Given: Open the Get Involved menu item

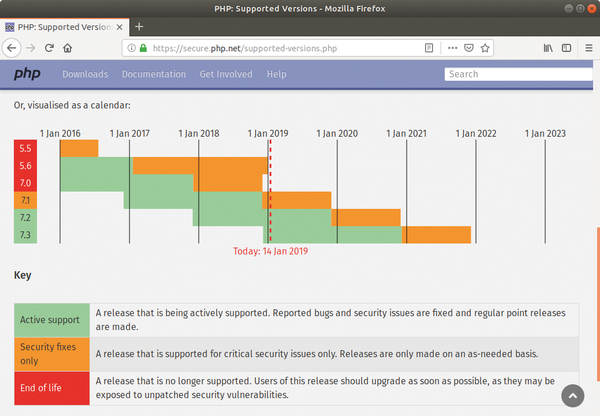Looking at the screenshot, I should [x=226, y=74].
